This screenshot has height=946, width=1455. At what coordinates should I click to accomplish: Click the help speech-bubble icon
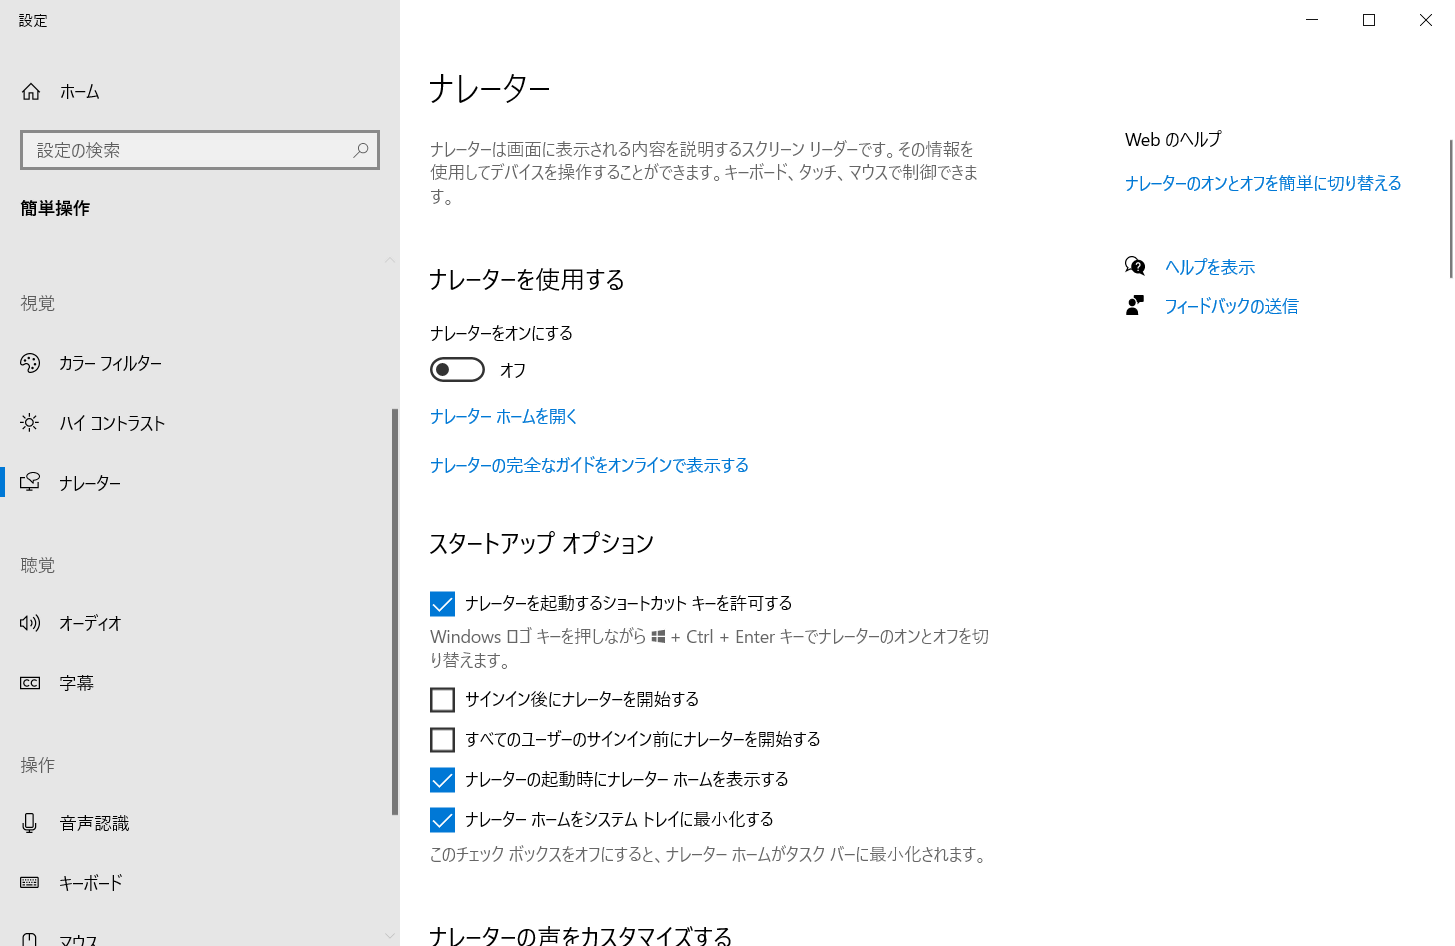[x=1135, y=266]
